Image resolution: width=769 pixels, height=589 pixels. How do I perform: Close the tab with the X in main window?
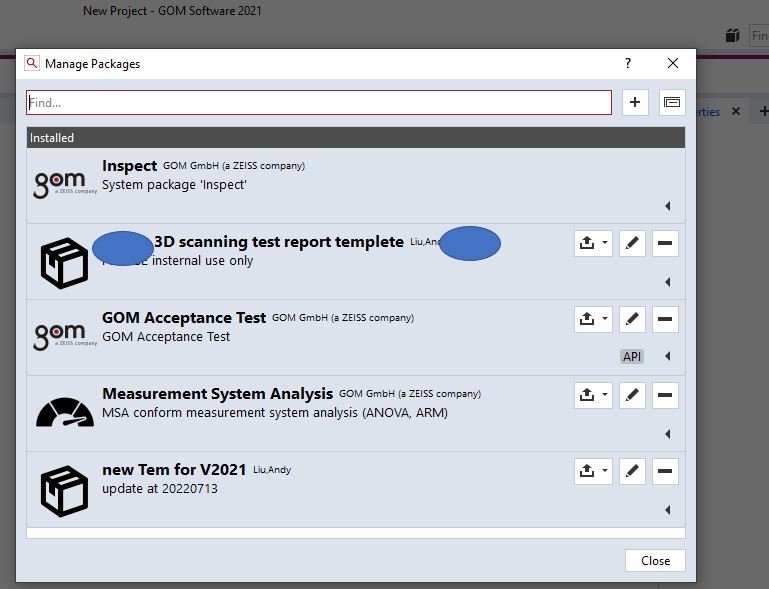(736, 111)
